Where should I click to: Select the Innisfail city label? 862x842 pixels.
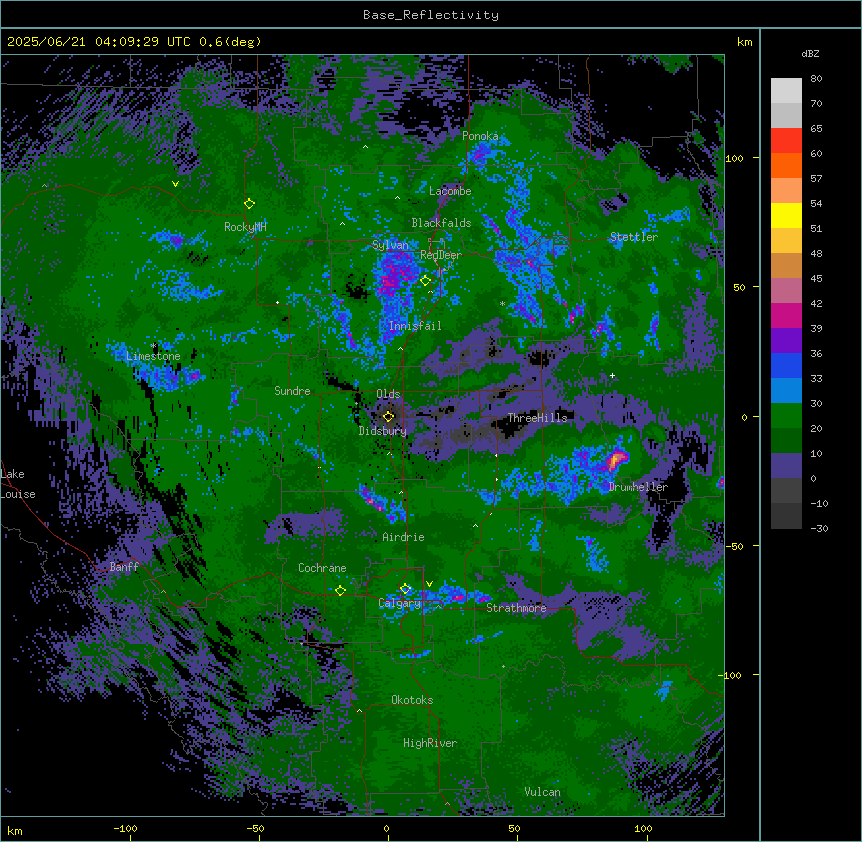click(415, 326)
